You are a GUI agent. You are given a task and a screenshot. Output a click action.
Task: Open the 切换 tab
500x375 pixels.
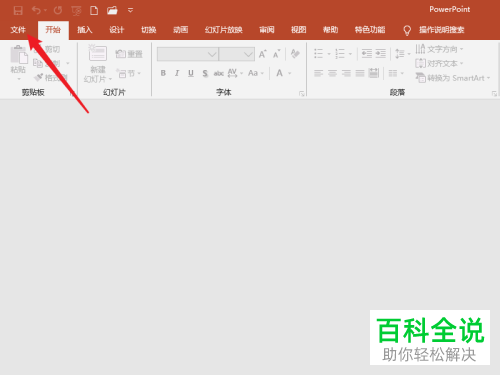pos(149,30)
